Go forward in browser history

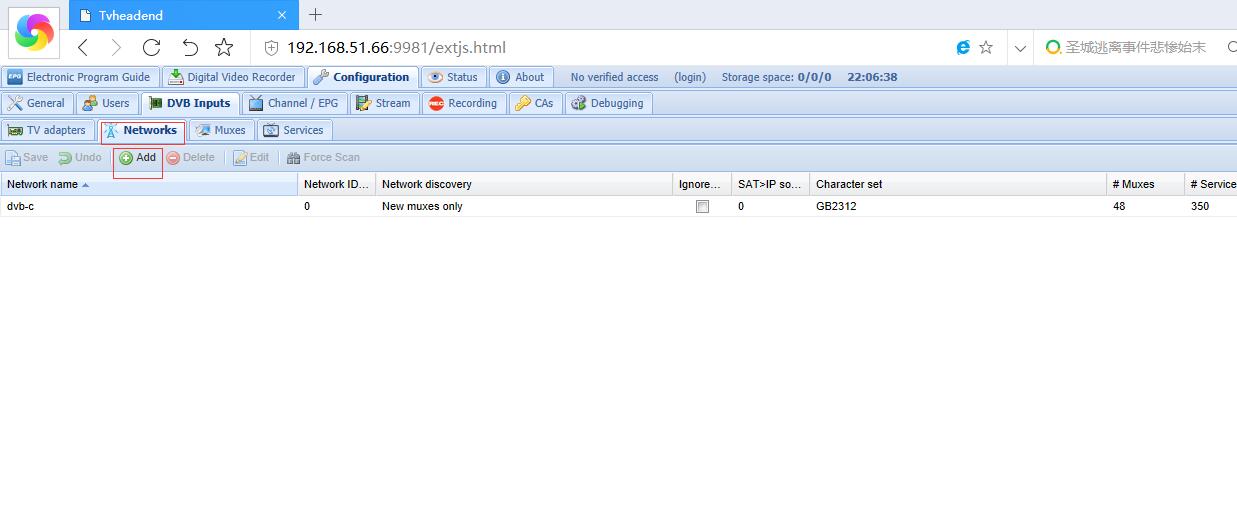(117, 47)
